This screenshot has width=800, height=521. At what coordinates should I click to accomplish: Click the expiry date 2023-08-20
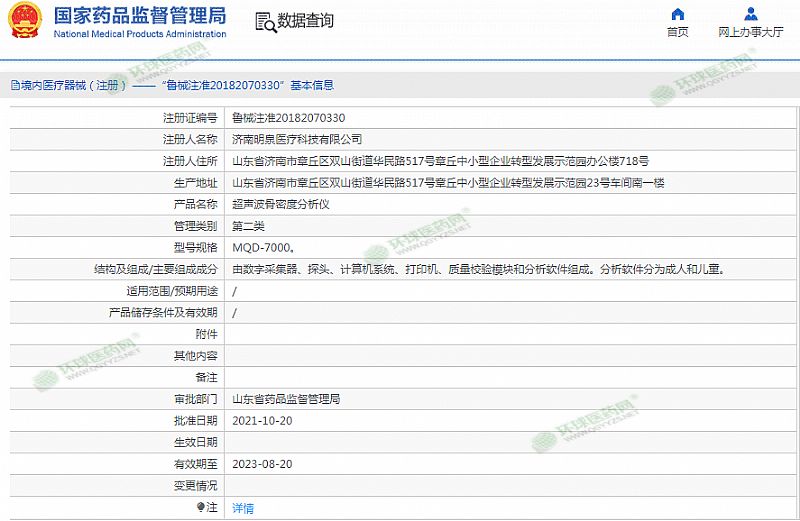261,464
